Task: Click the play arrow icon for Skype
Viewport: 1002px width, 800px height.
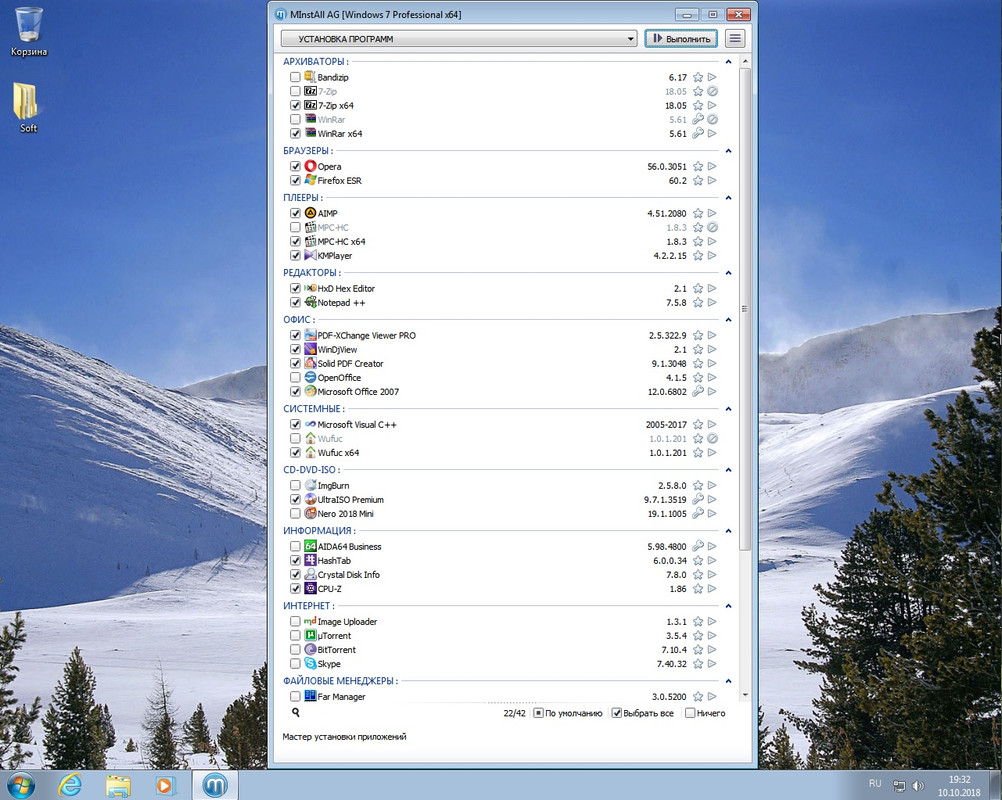Action: [x=712, y=664]
